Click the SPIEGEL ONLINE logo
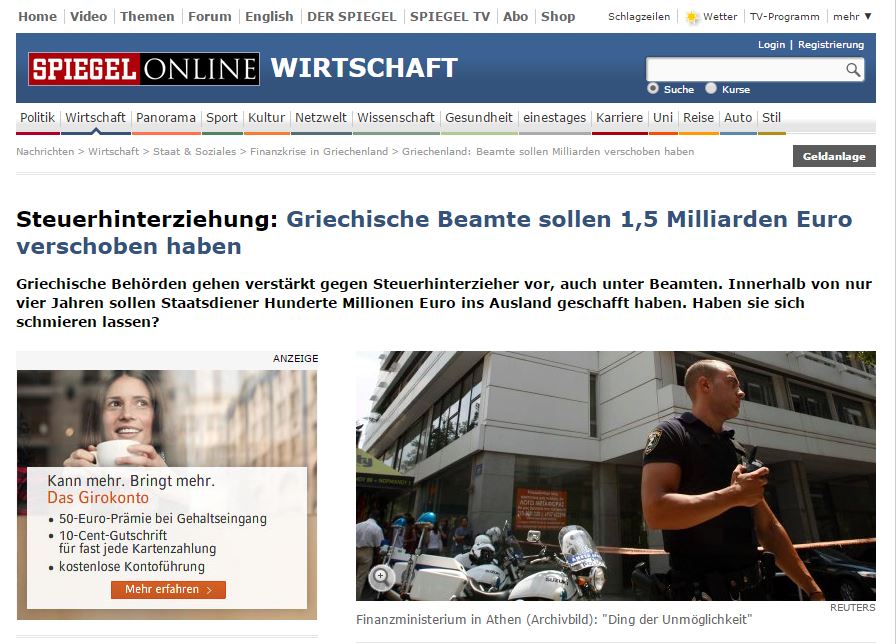 click(x=143, y=69)
